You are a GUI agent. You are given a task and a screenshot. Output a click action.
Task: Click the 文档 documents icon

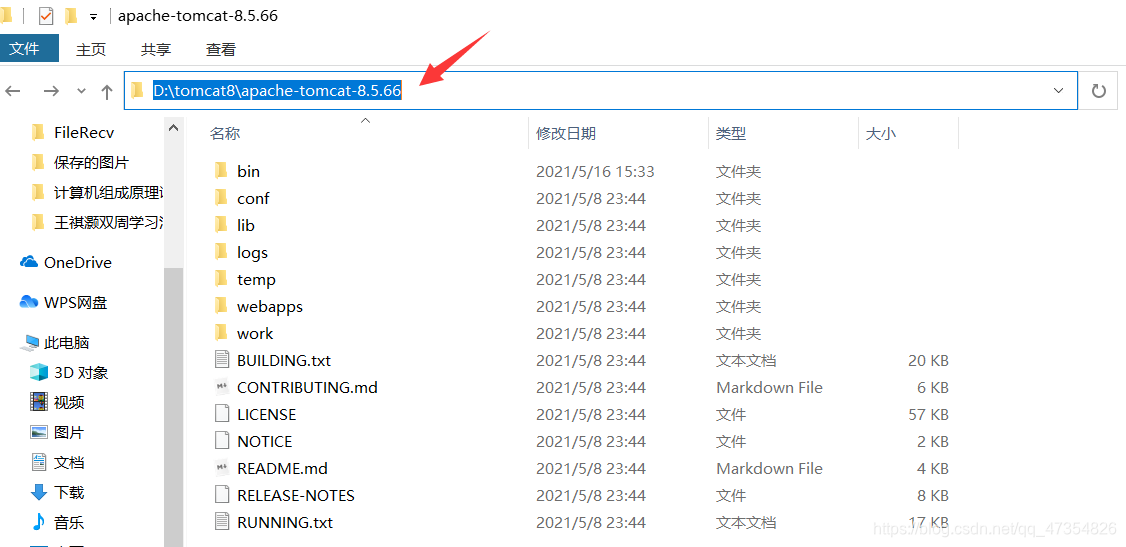pos(38,462)
